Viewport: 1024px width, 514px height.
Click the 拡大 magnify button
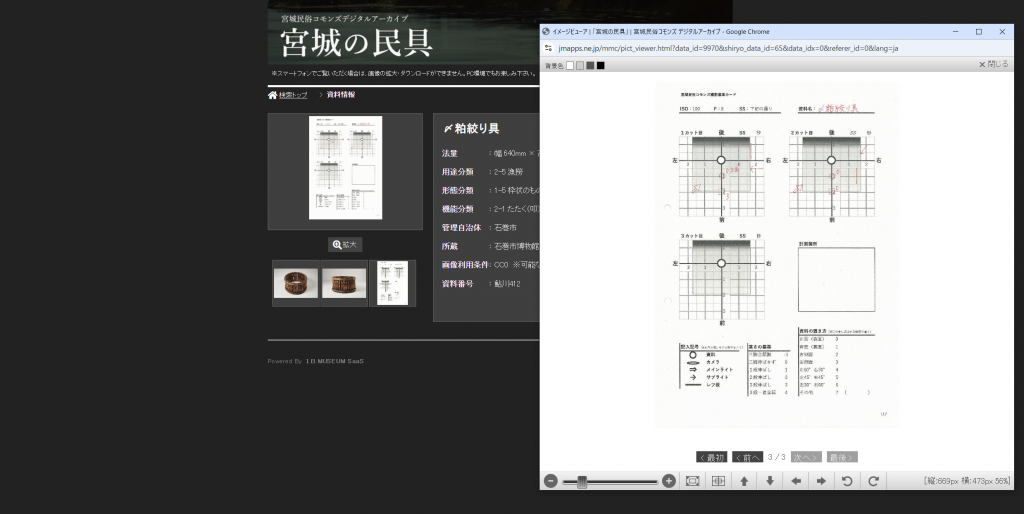coord(345,244)
